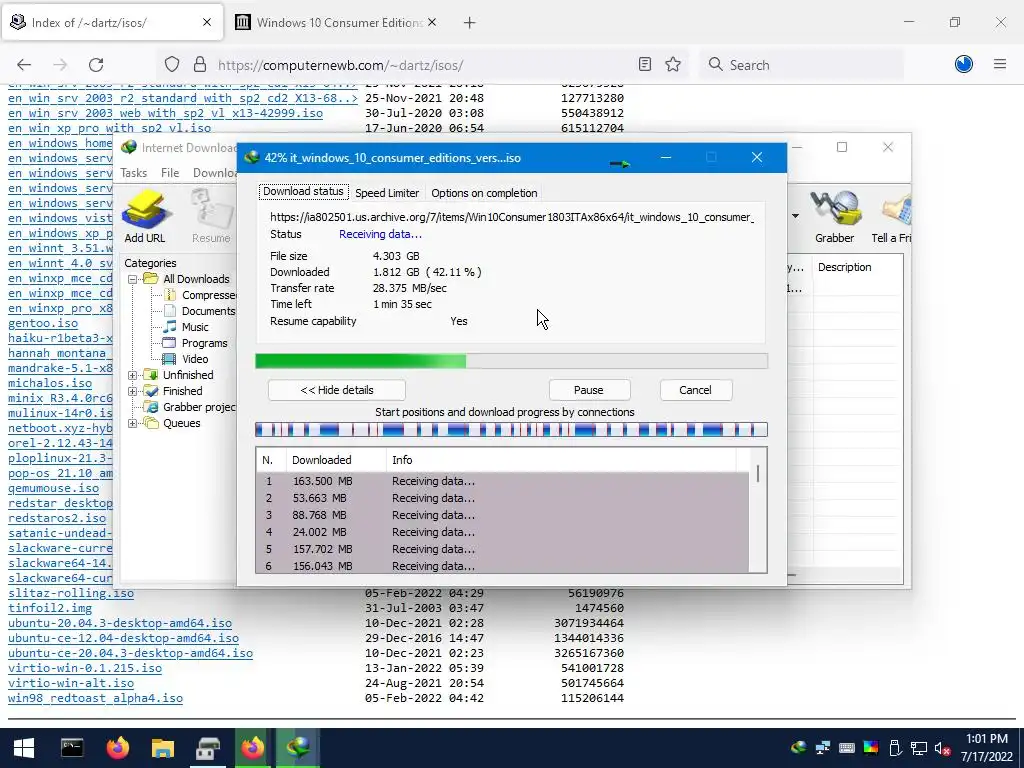1024x768 pixels.
Task: Open gentoo.iso link
Action: [43, 323]
